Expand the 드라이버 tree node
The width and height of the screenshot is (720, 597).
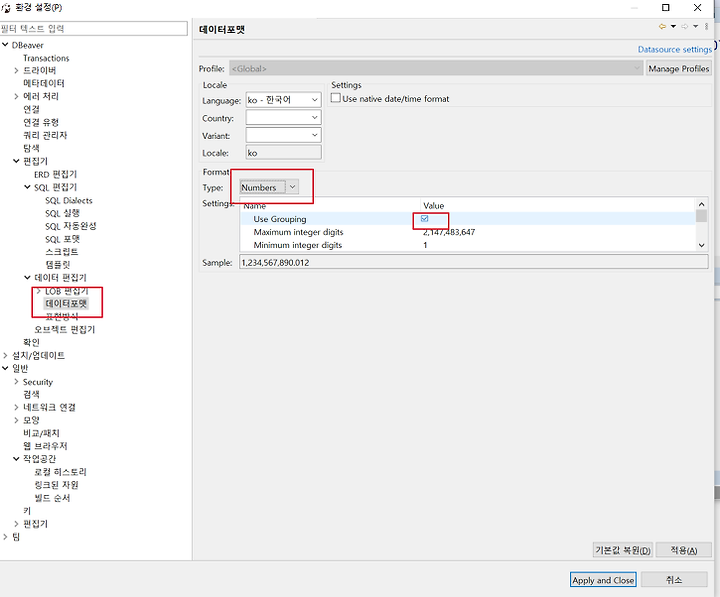coord(16,70)
